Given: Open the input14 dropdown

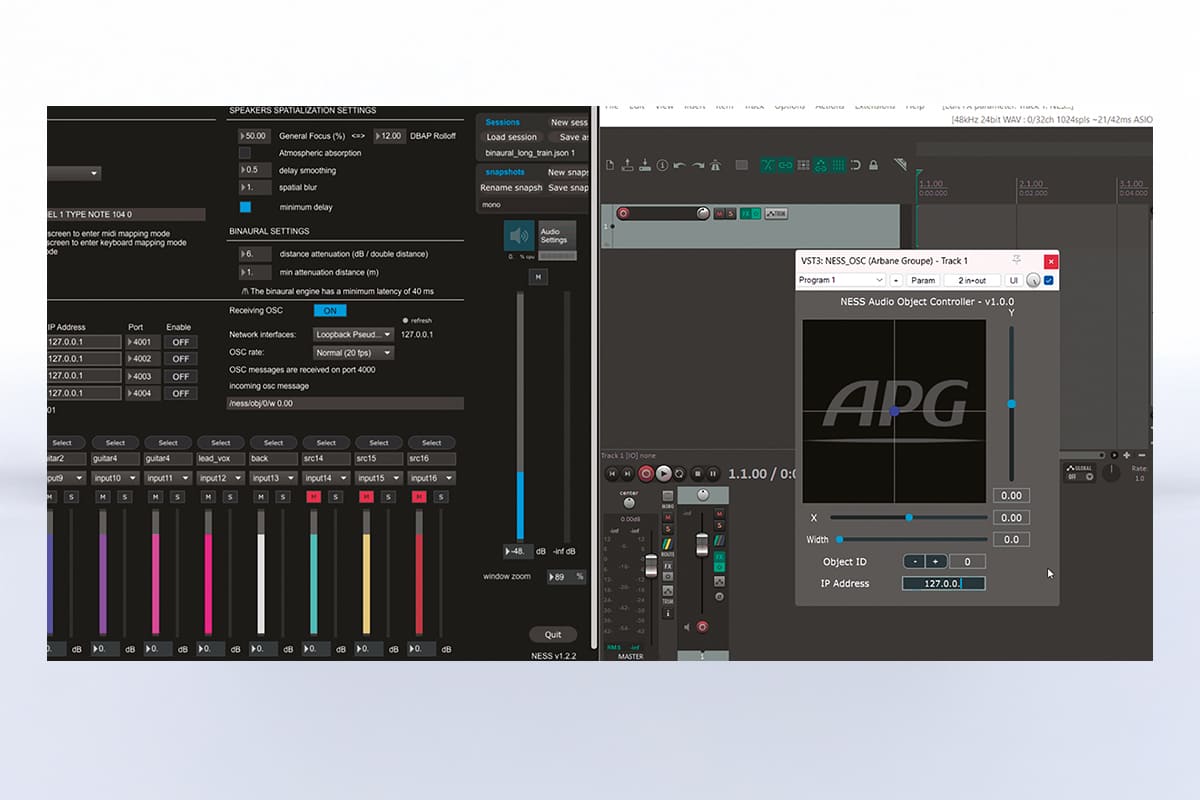Looking at the screenshot, I should coord(326,478).
